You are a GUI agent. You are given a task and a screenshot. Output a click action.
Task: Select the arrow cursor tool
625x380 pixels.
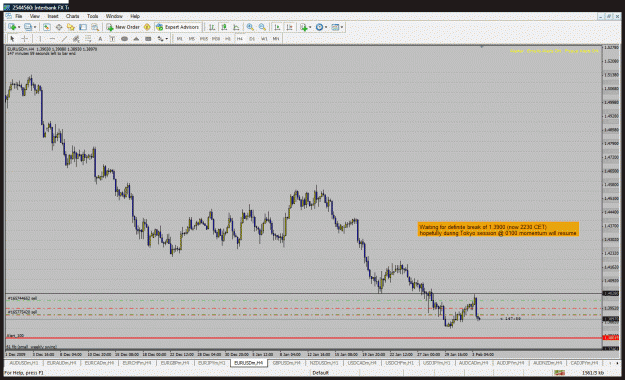12,39
